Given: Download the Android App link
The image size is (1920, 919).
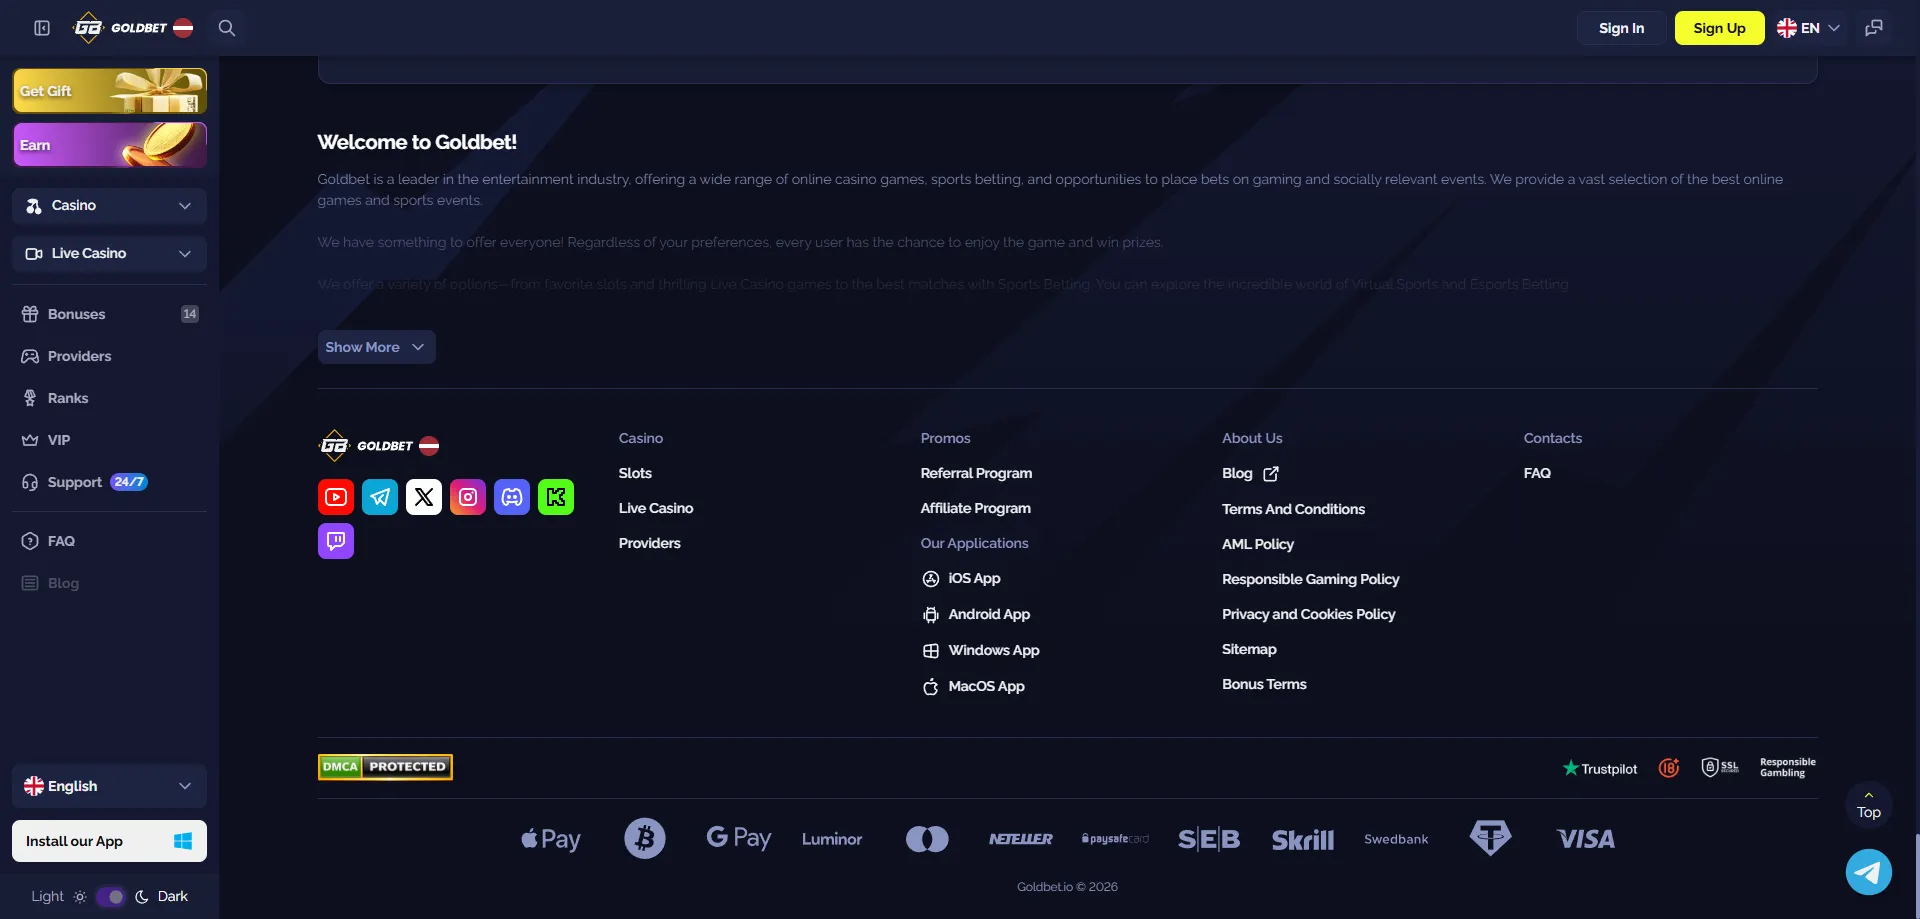Looking at the screenshot, I should pos(976,614).
